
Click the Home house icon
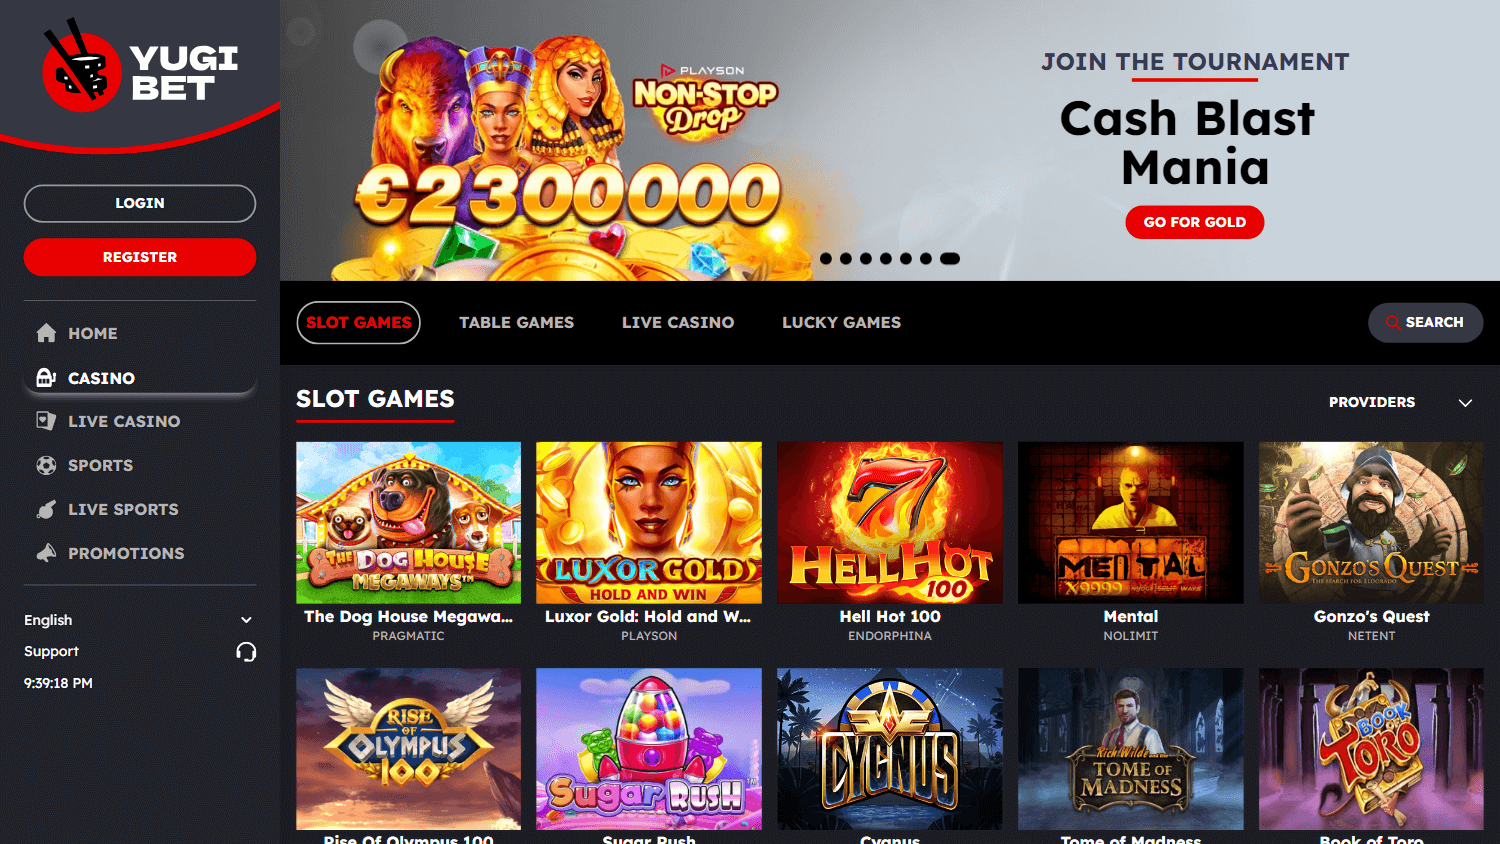coord(46,333)
